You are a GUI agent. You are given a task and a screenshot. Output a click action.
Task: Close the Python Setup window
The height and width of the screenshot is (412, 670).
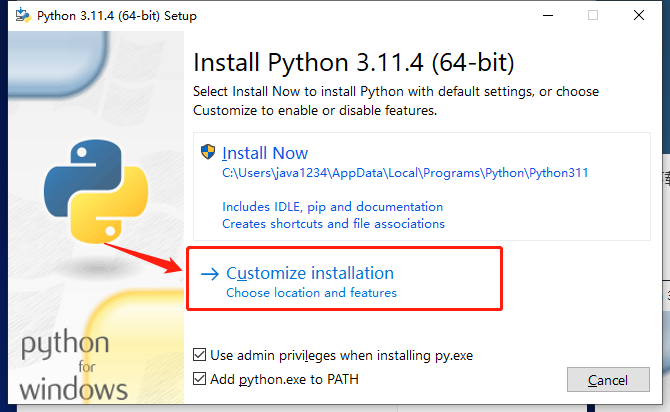[x=640, y=15]
